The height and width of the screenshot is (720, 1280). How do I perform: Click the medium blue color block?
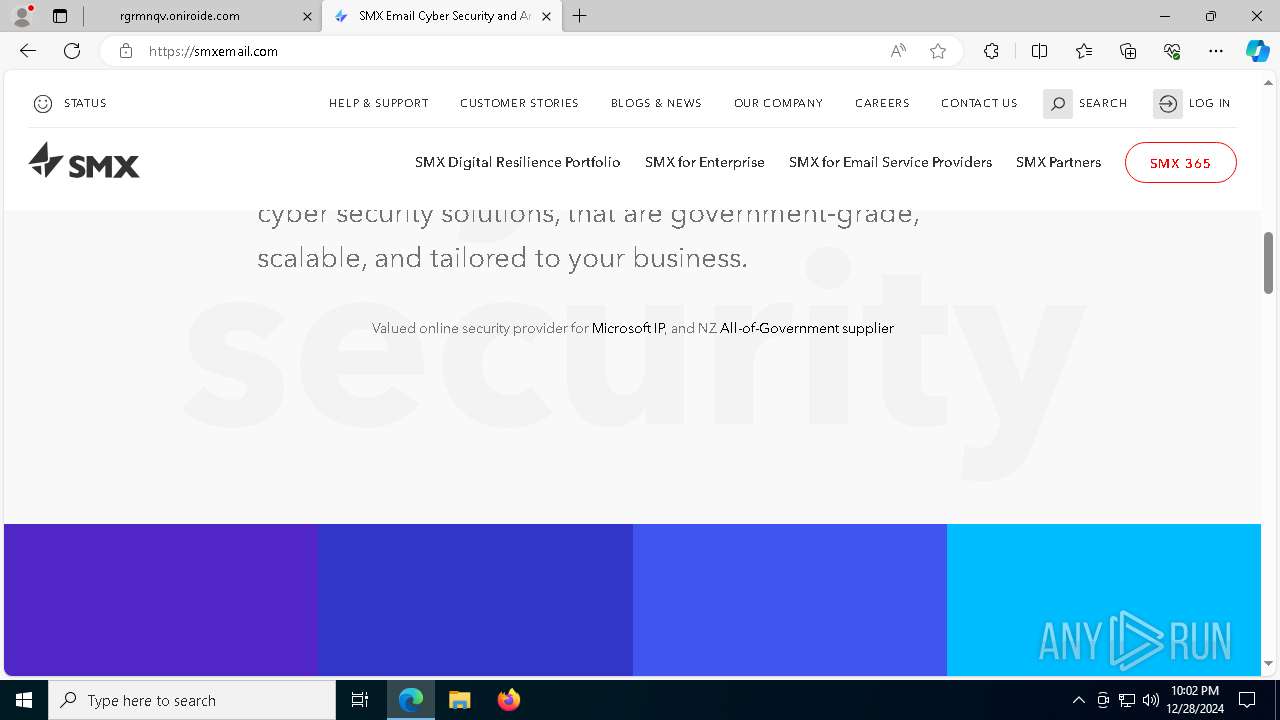click(x=790, y=600)
